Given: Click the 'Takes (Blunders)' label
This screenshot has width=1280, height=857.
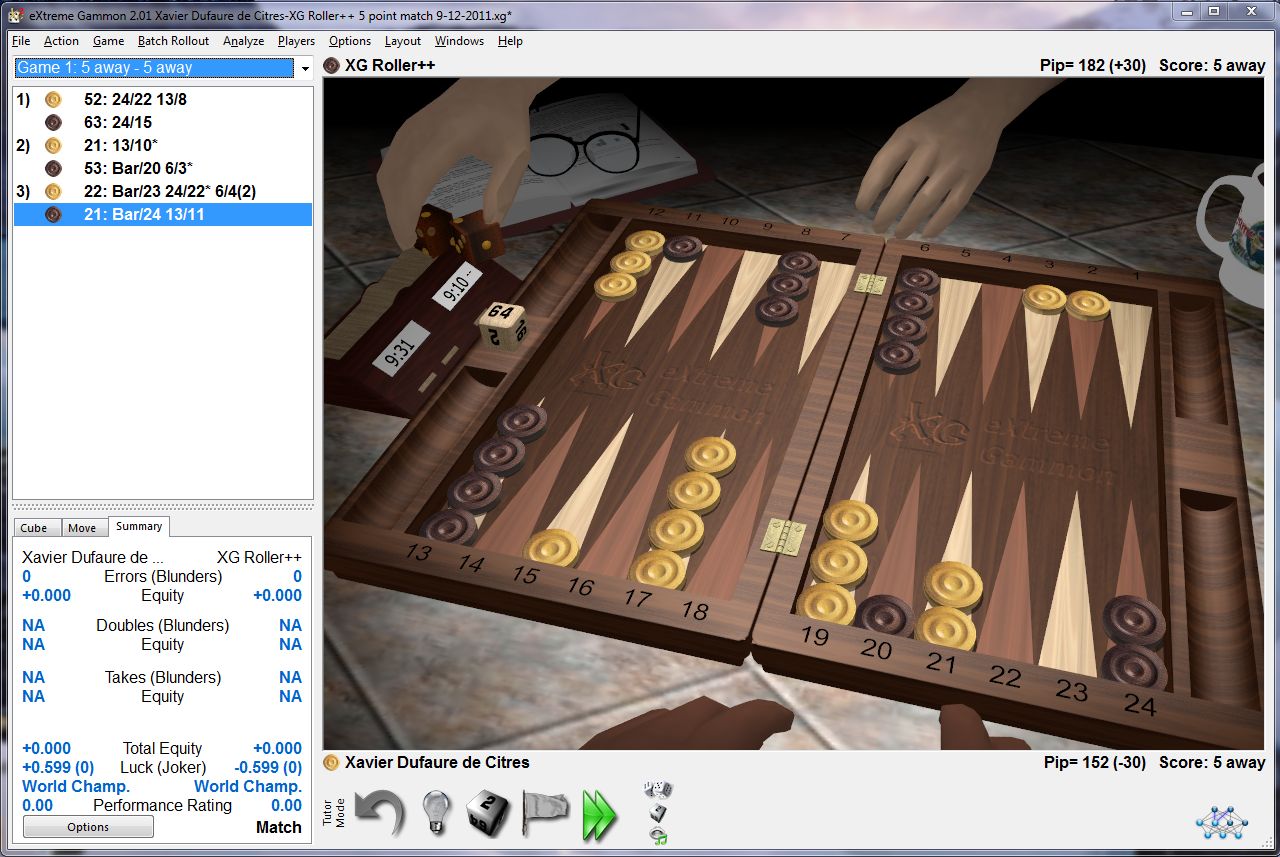Looking at the screenshot, I should pos(163,677).
